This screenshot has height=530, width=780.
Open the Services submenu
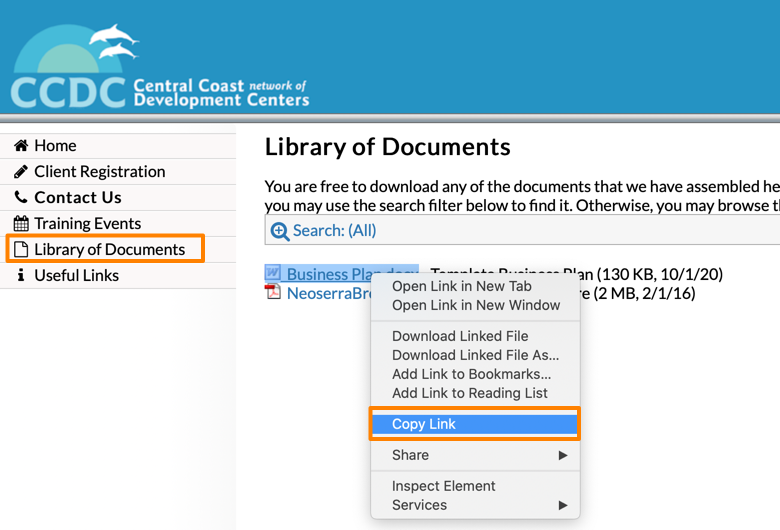click(x=475, y=505)
